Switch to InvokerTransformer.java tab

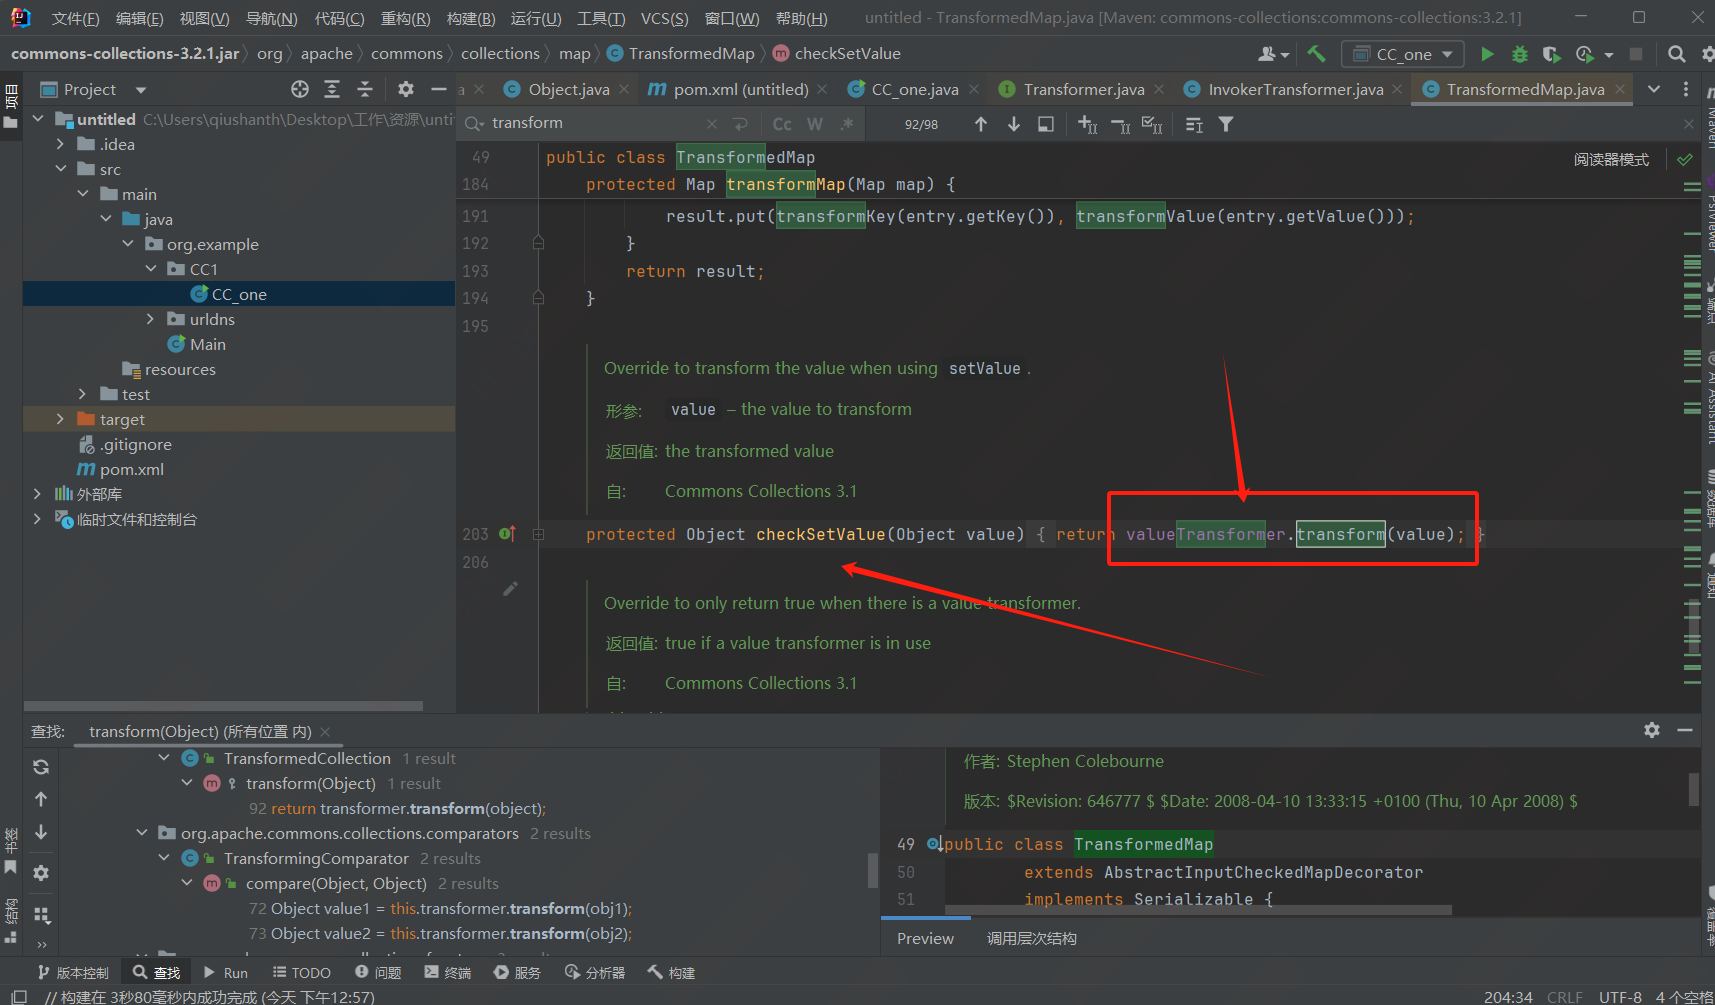click(x=1295, y=90)
